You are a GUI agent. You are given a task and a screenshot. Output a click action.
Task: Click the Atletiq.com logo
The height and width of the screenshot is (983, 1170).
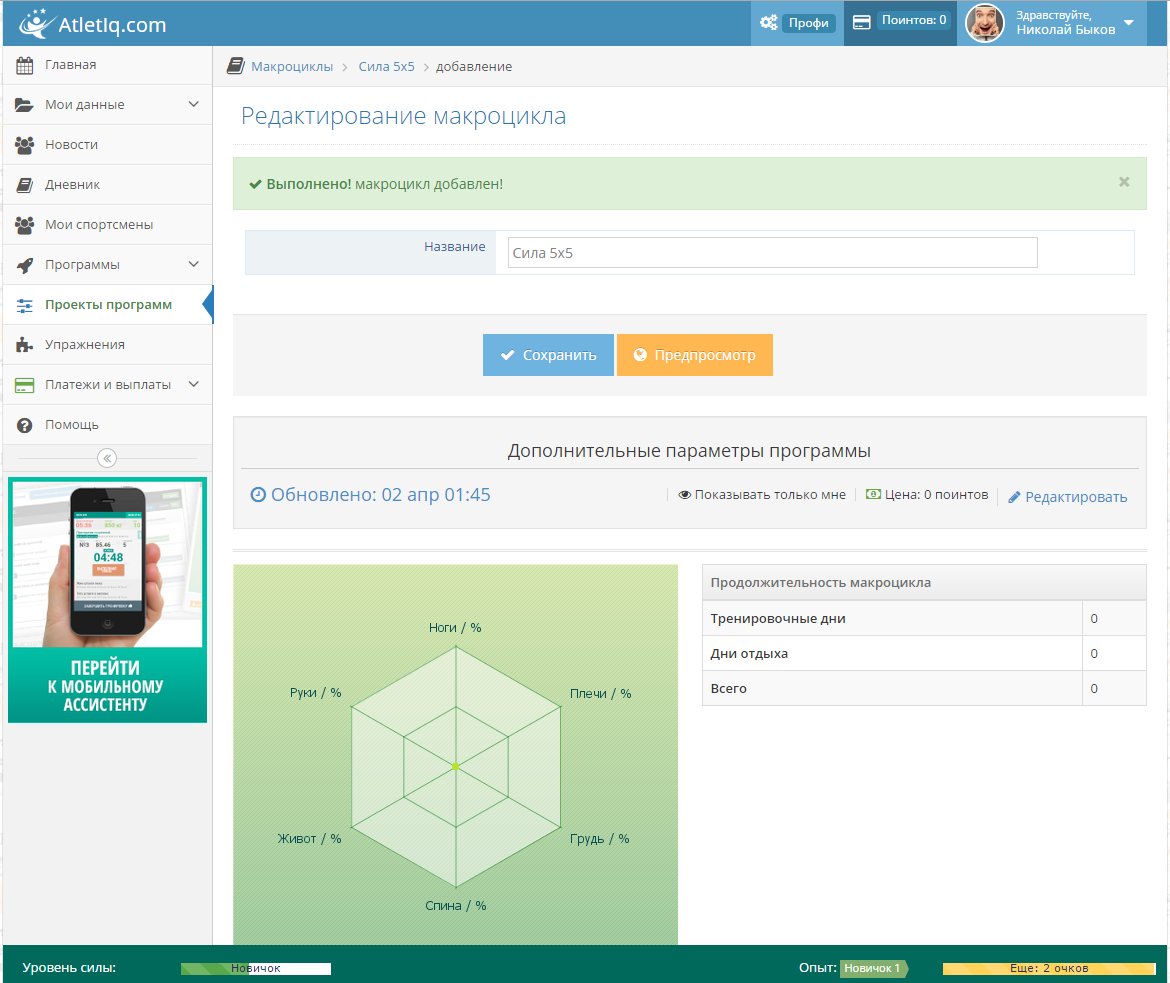coord(93,24)
